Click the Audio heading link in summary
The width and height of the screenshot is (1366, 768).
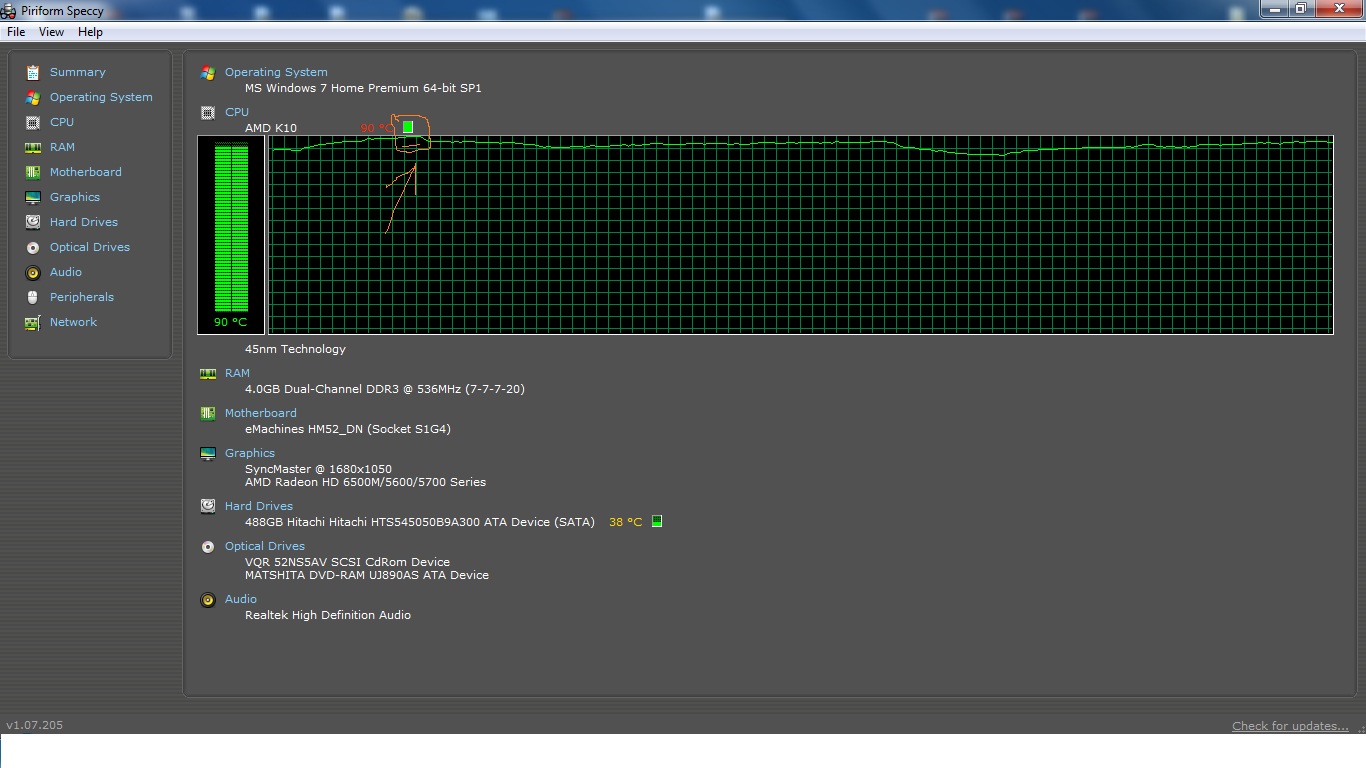(x=241, y=599)
